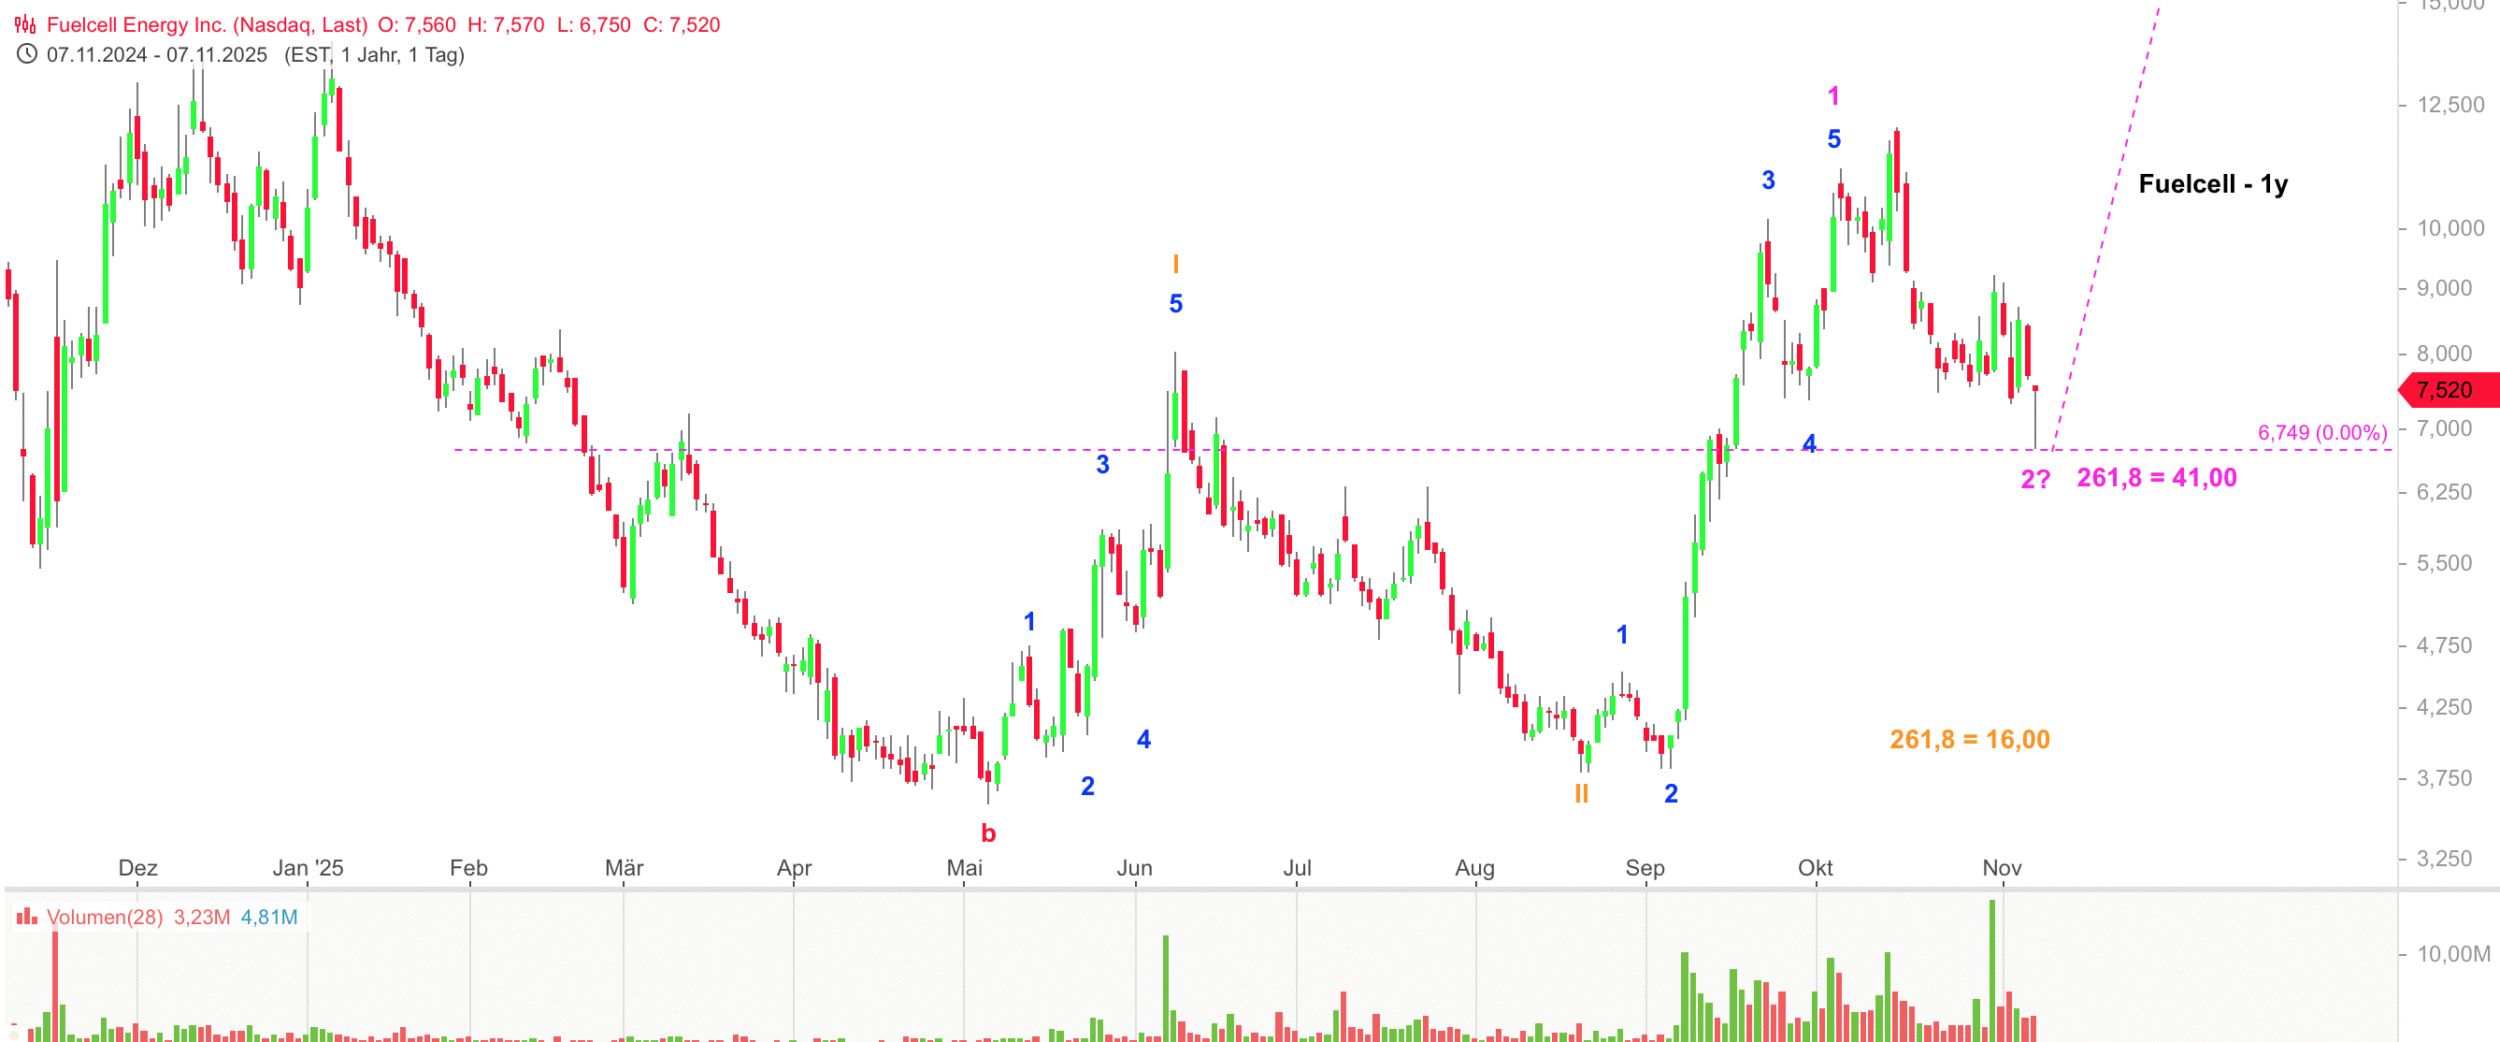Image resolution: width=2500 pixels, height=1042 pixels.
Task: Select the Volumen(28) indicator label
Action: [104, 917]
